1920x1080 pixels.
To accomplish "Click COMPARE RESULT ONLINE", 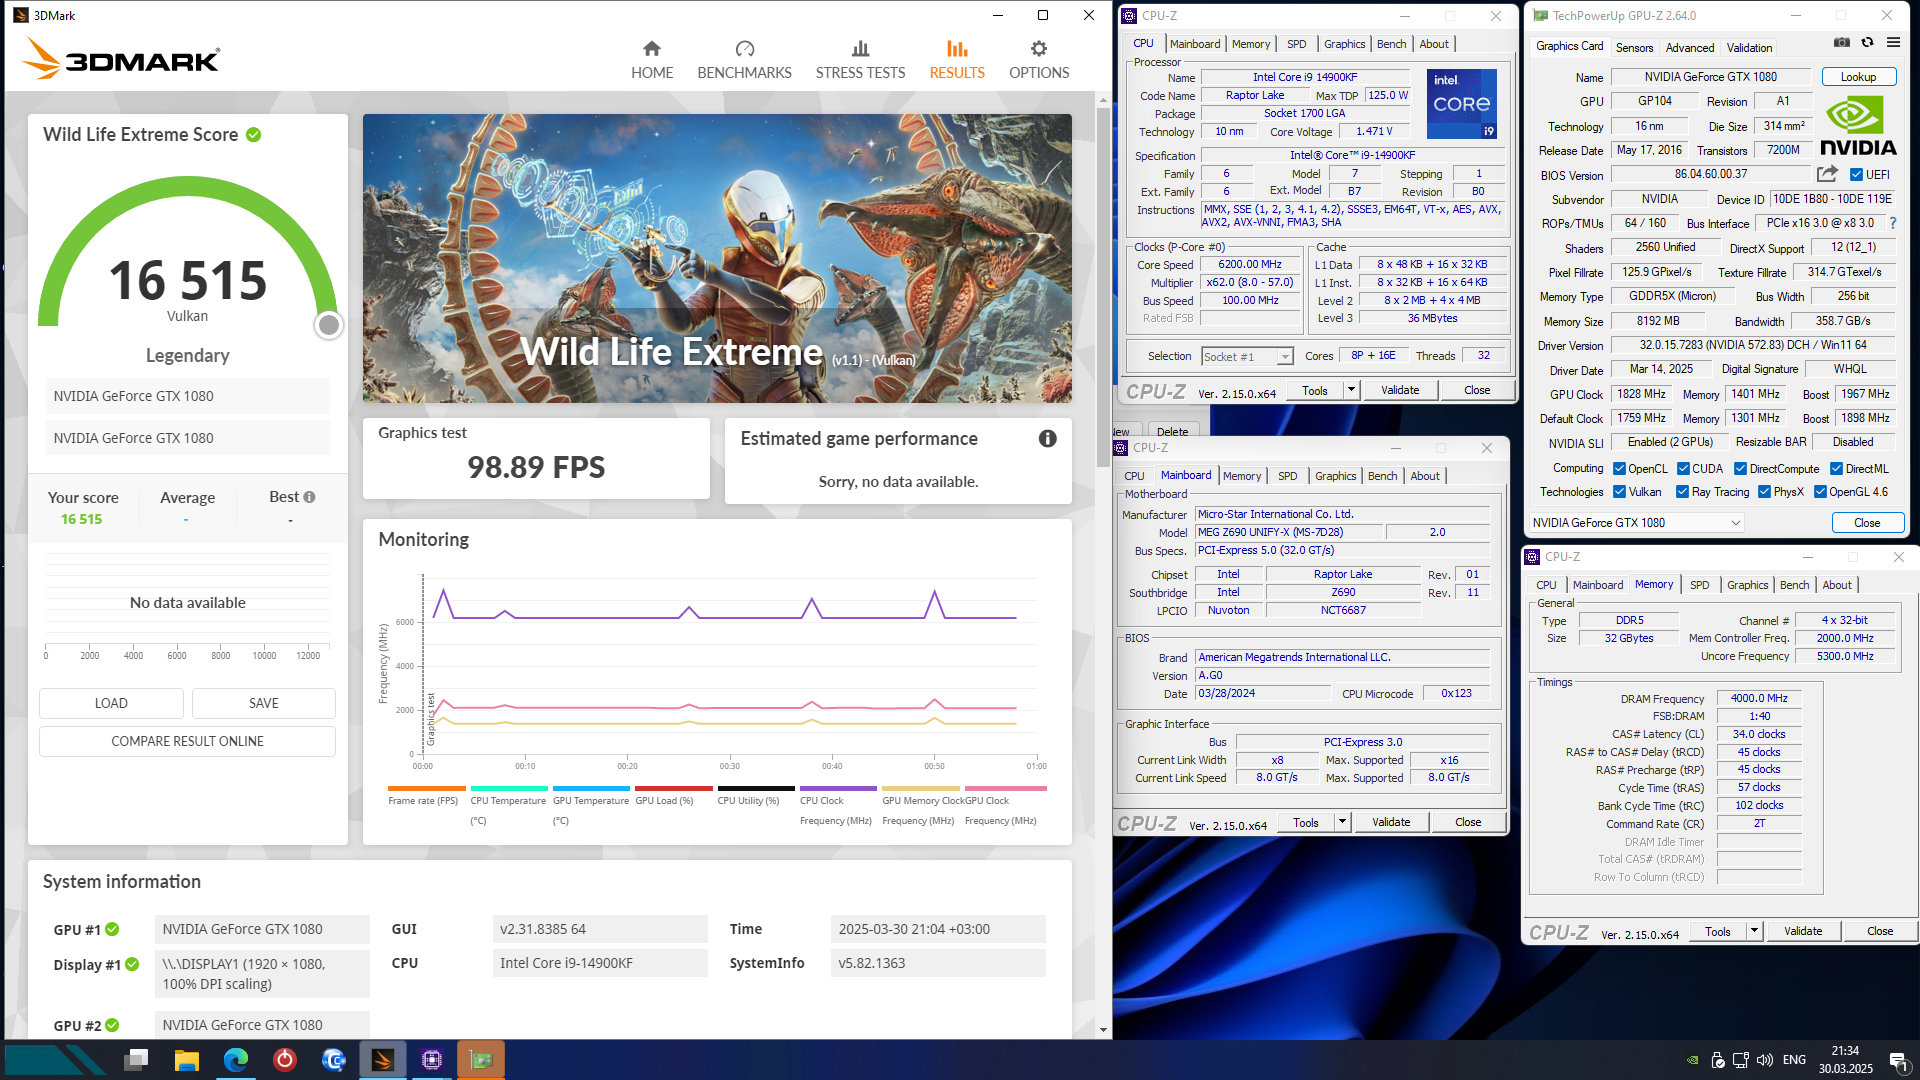I will pos(187,742).
